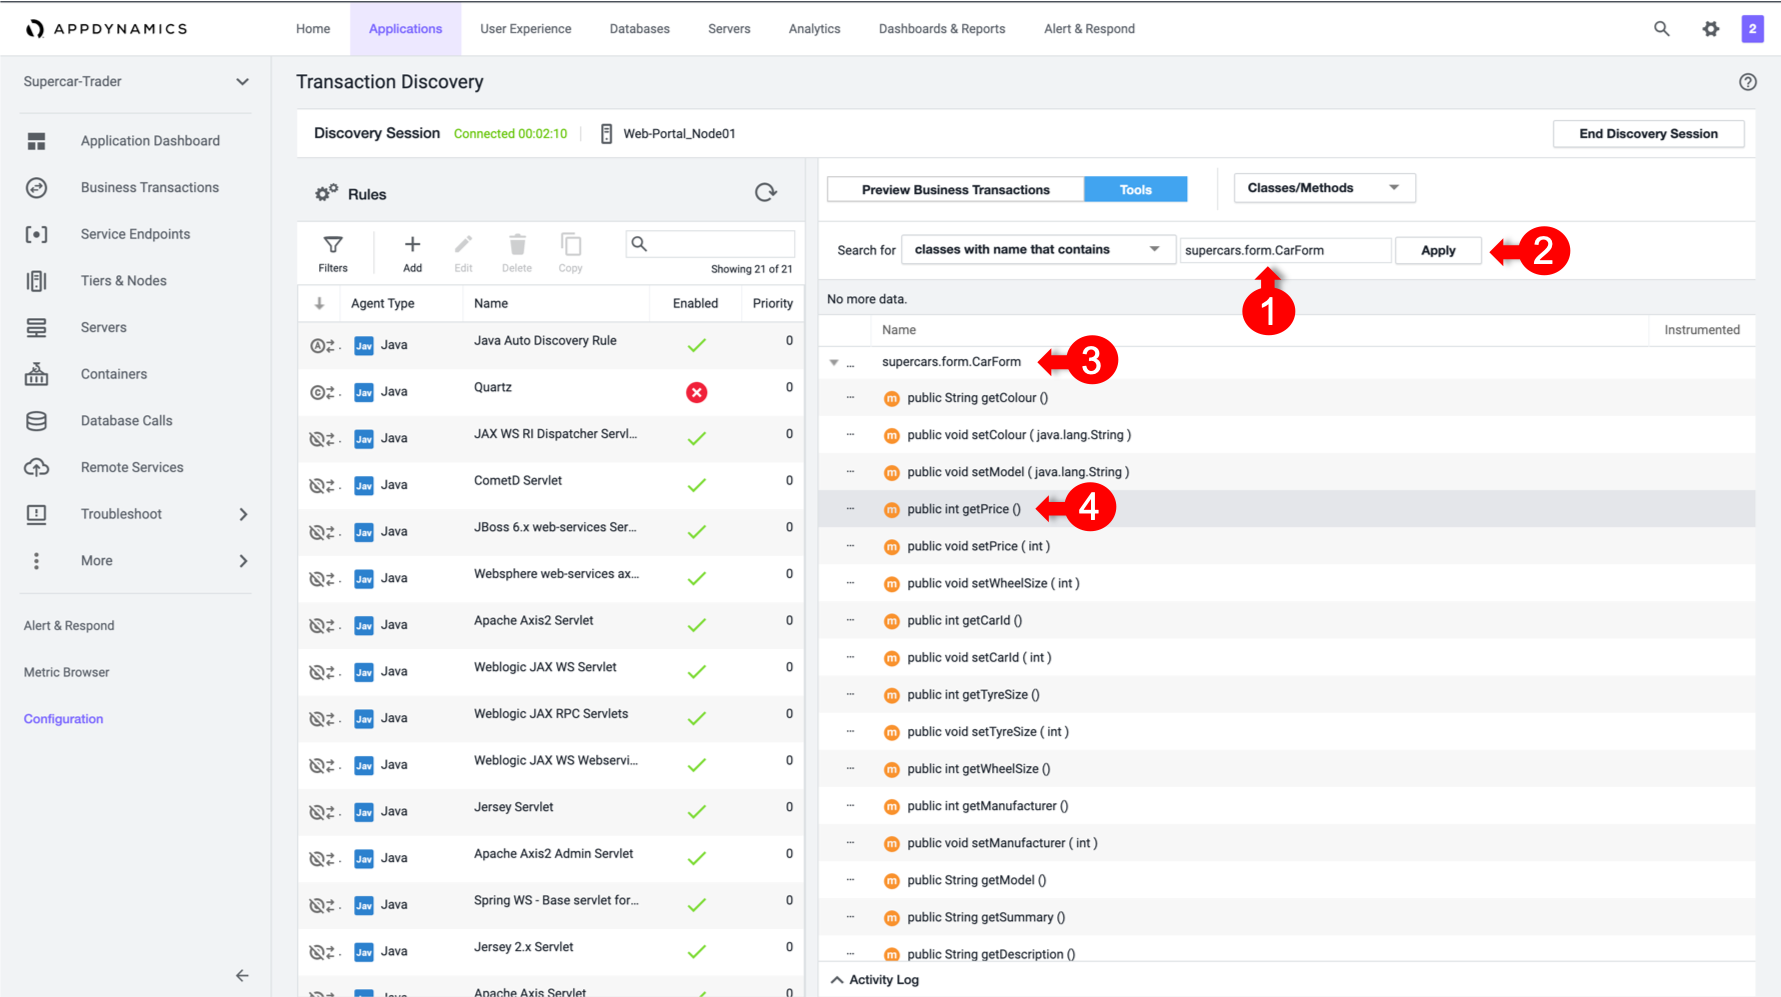The height and width of the screenshot is (997, 1781).
Task: Click the AppDynamics logo
Action: pos(106,29)
